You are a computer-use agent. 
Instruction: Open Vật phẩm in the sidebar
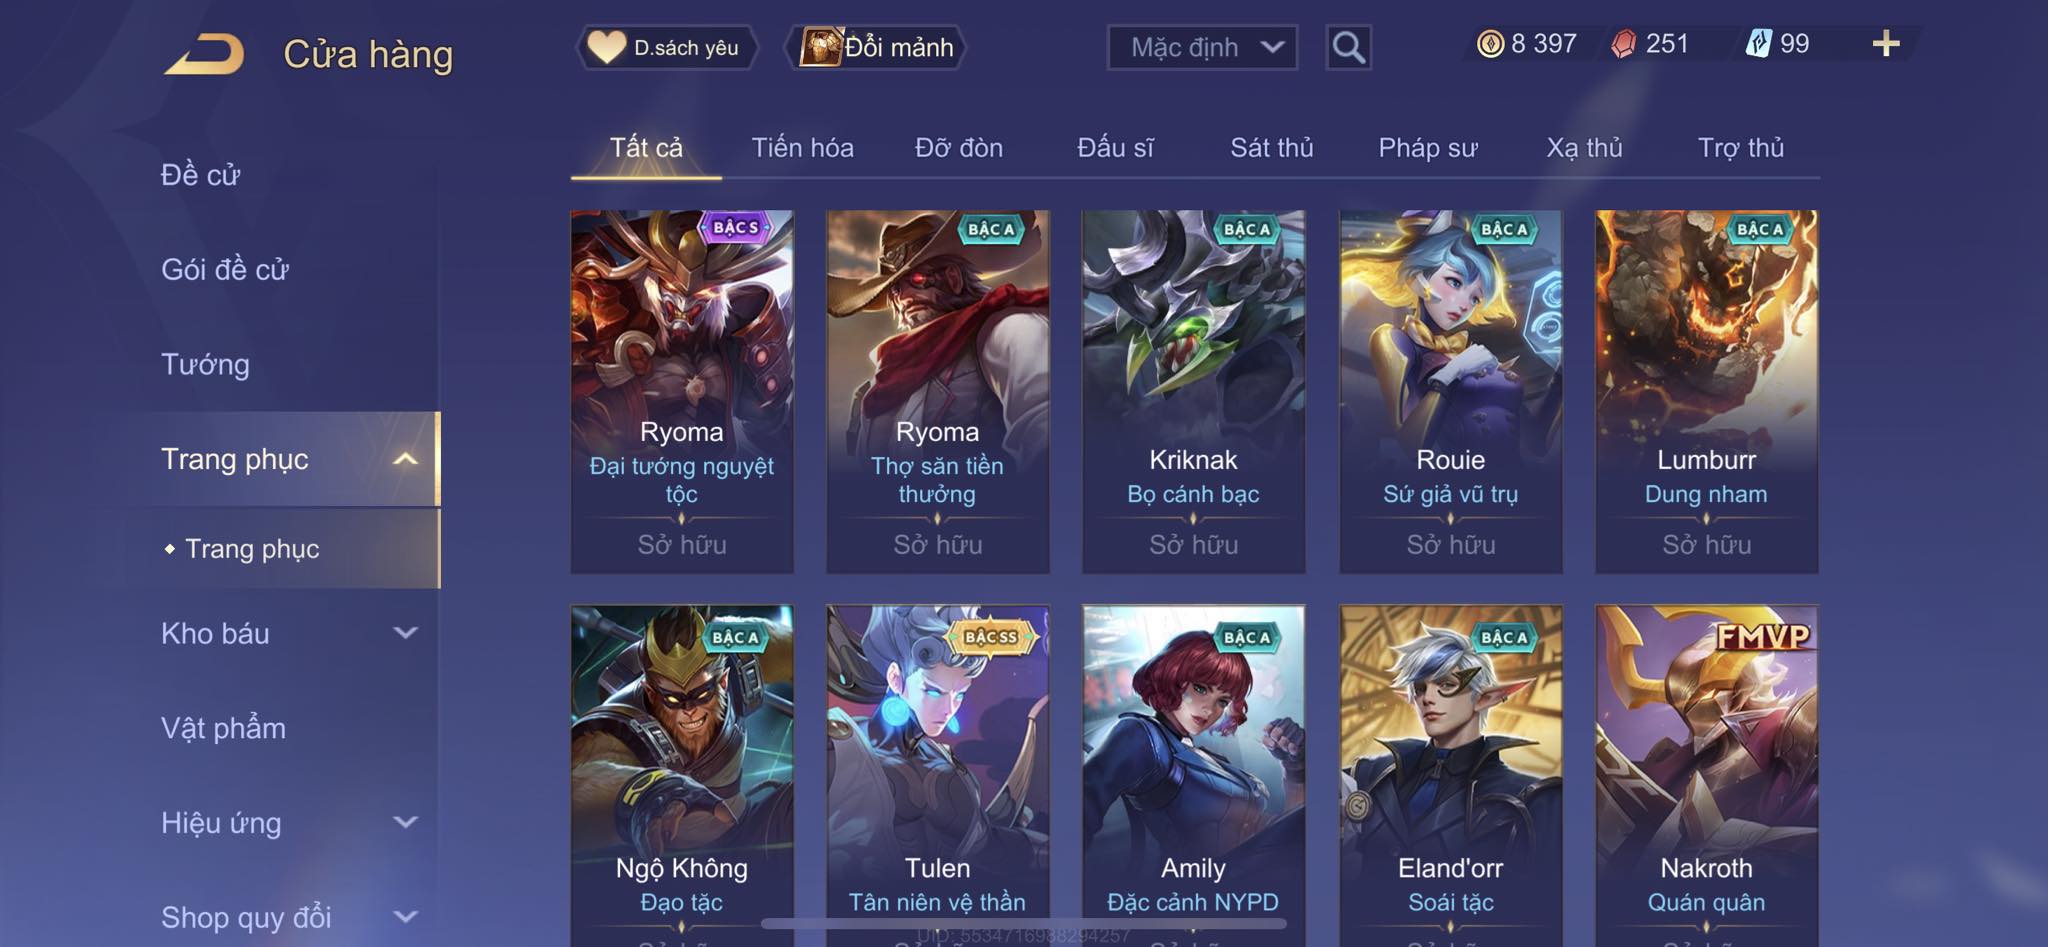(223, 728)
